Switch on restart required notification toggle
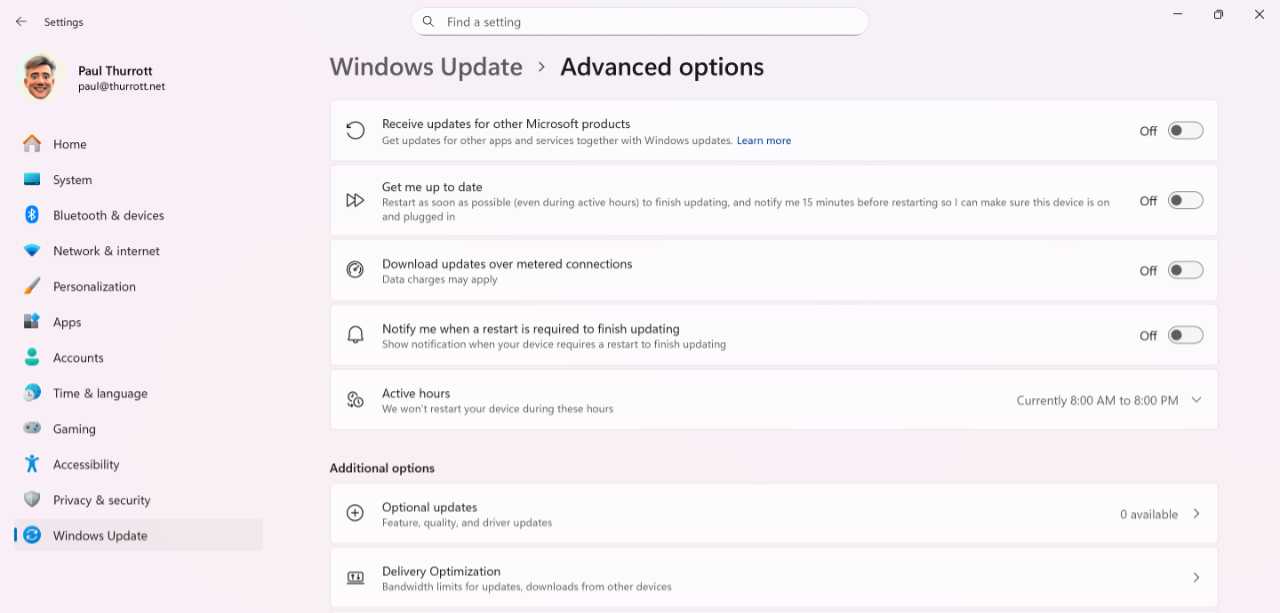The width and height of the screenshot is (1280, 613). point(1185,336)
